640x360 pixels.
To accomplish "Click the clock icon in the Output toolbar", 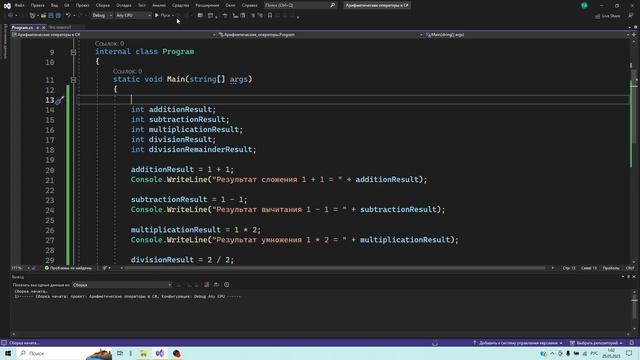I will [227, 285].
